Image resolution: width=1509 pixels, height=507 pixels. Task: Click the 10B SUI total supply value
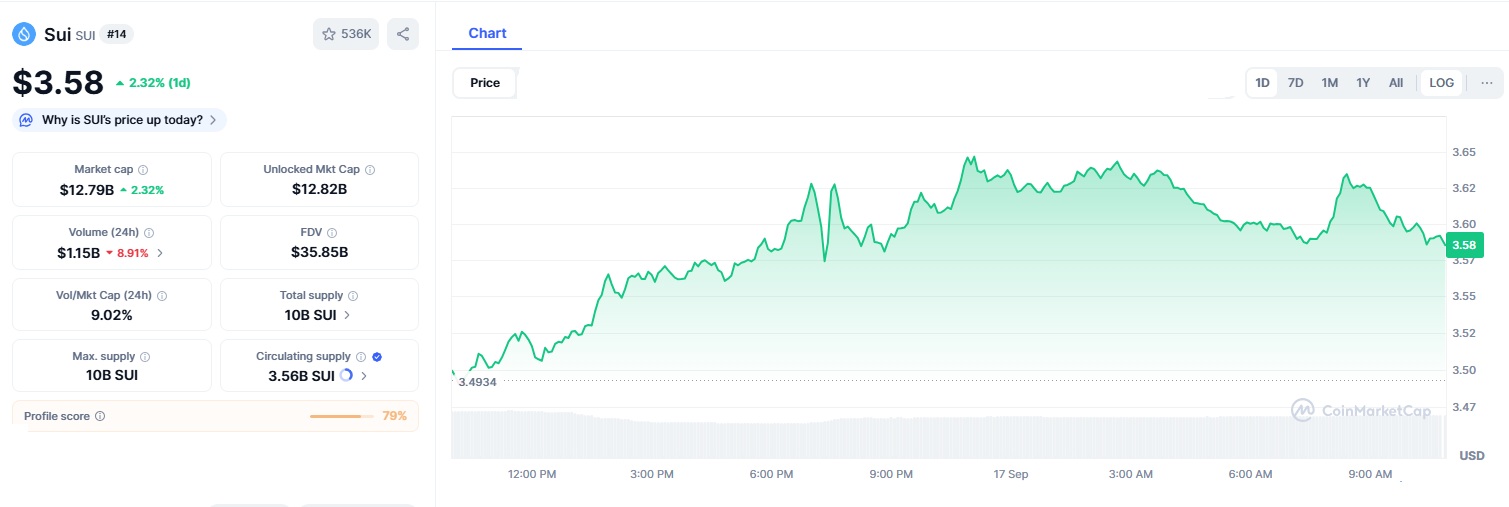(310, 315)
